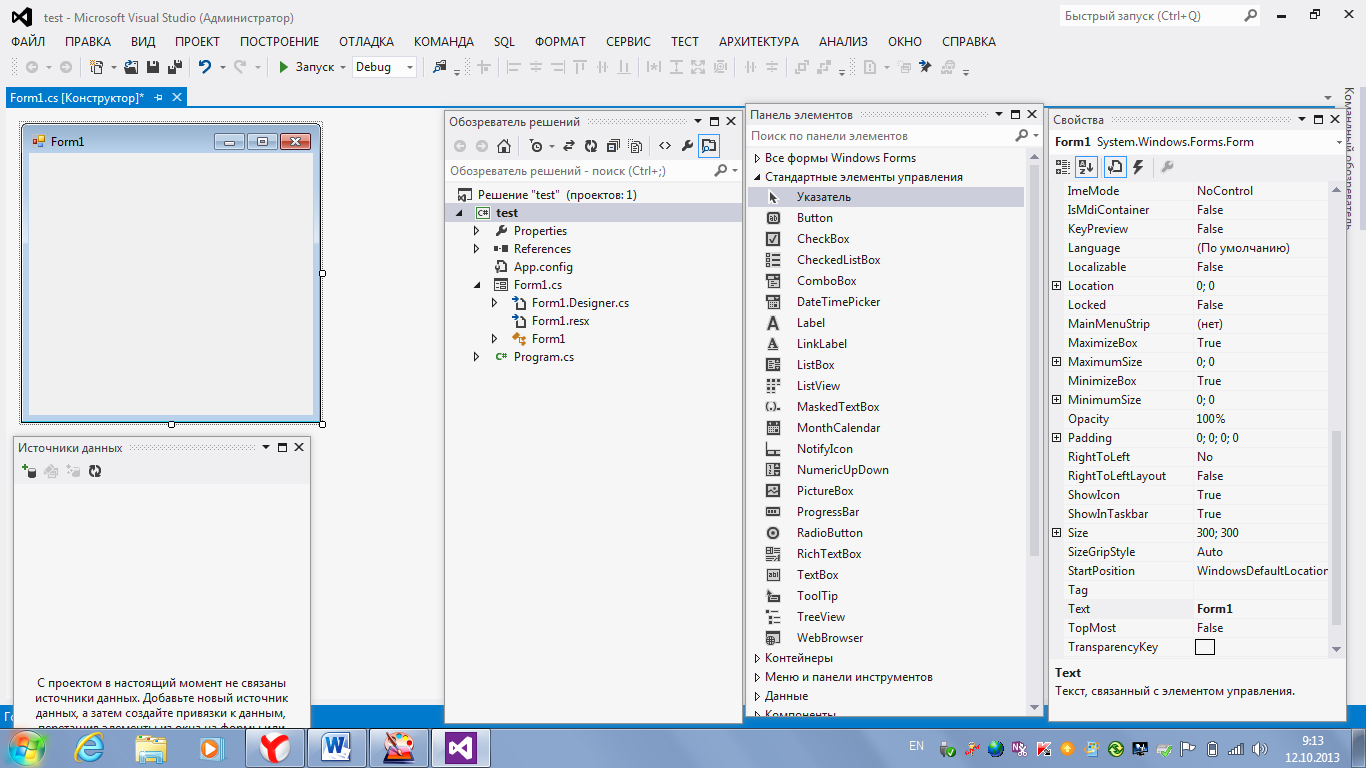Open ПОСТРОЕНИЕ menu
The width and height of the screenshot is (1366, 768).
pos(279,42)
